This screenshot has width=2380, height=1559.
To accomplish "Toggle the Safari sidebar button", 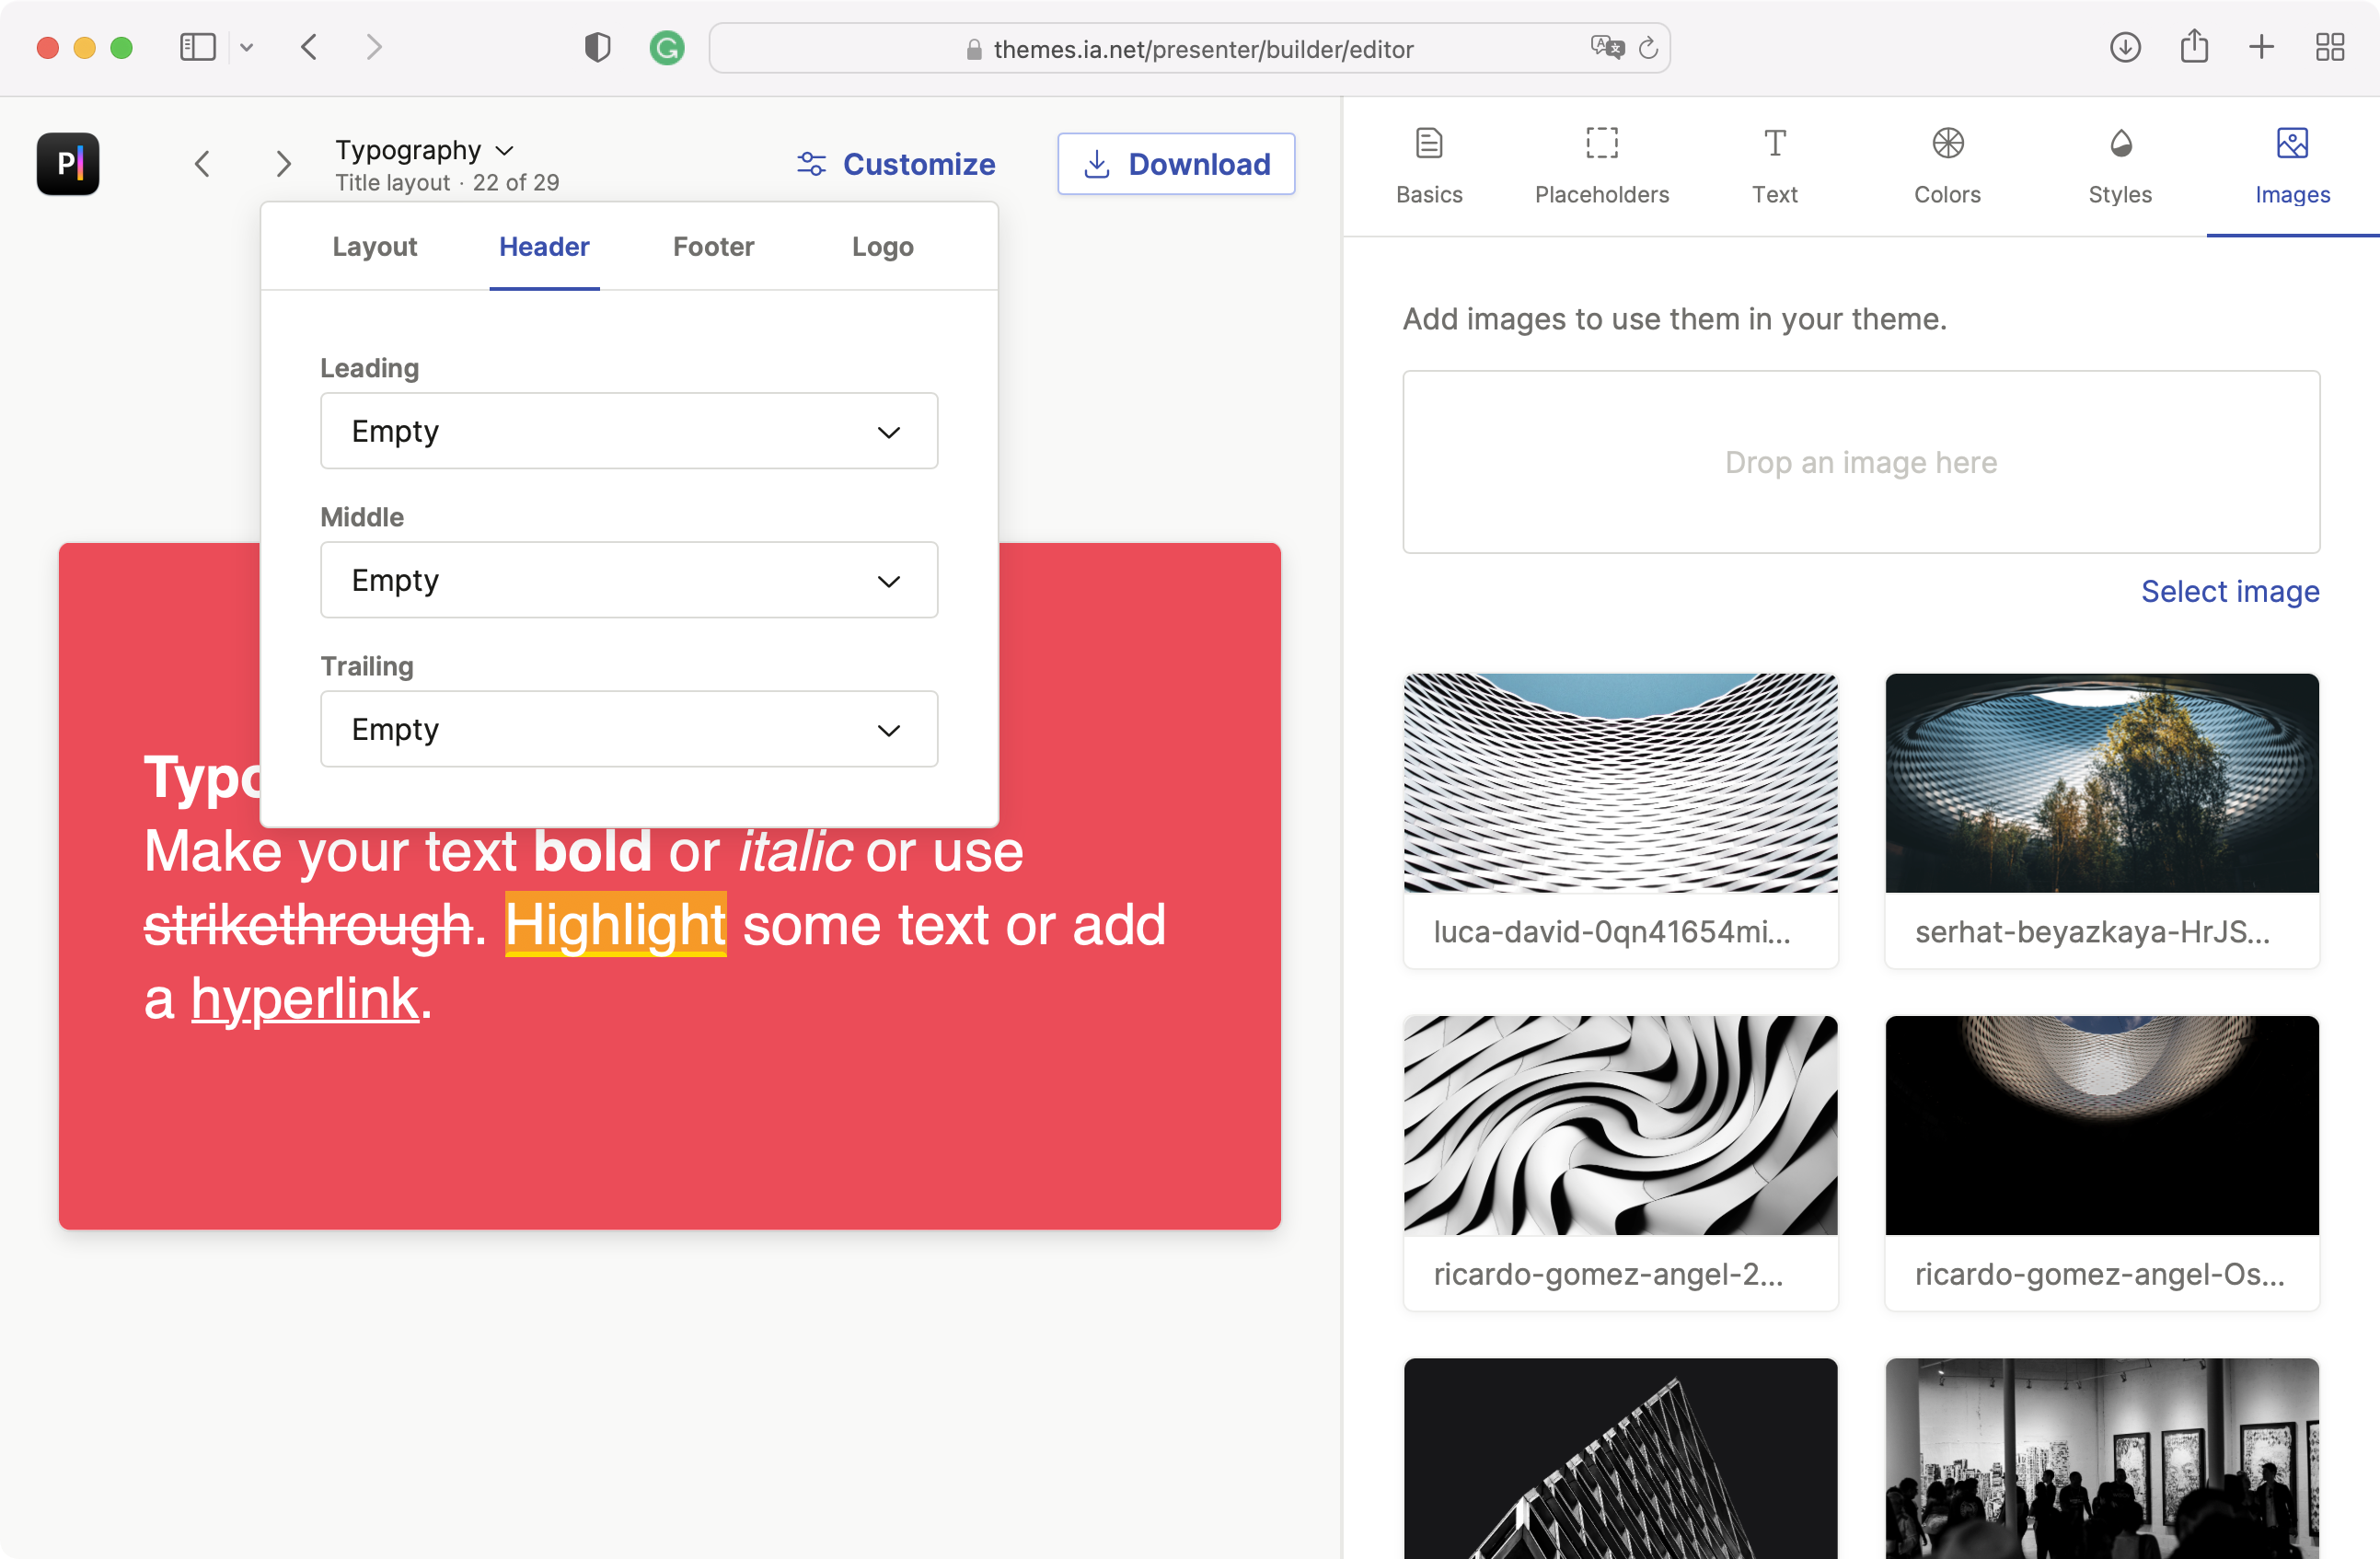I will pyautogui.click(x=197, y=47).
